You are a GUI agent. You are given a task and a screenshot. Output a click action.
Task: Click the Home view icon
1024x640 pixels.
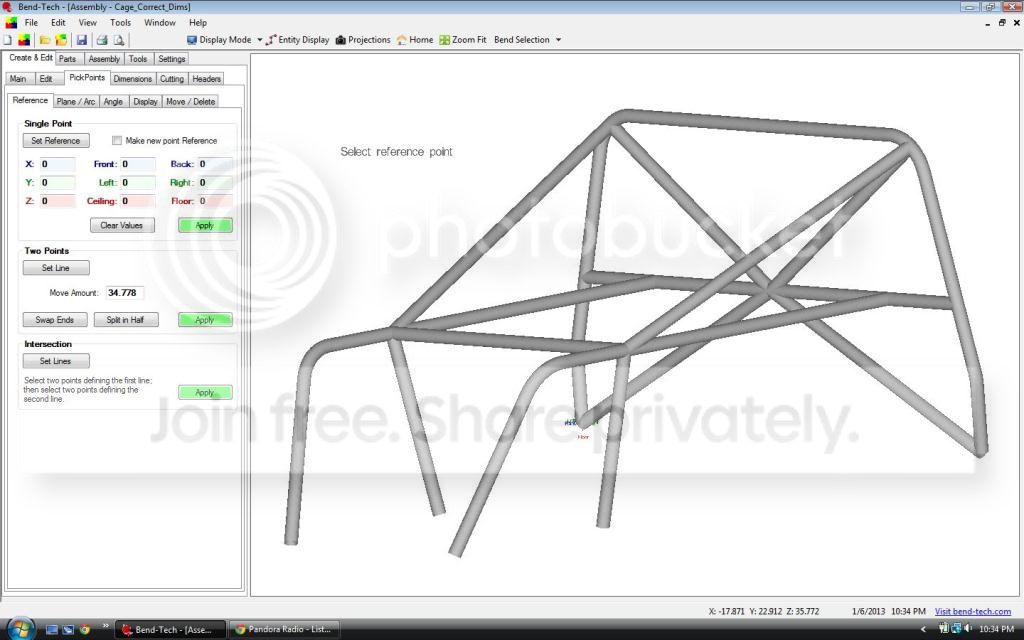click(402, 40)
